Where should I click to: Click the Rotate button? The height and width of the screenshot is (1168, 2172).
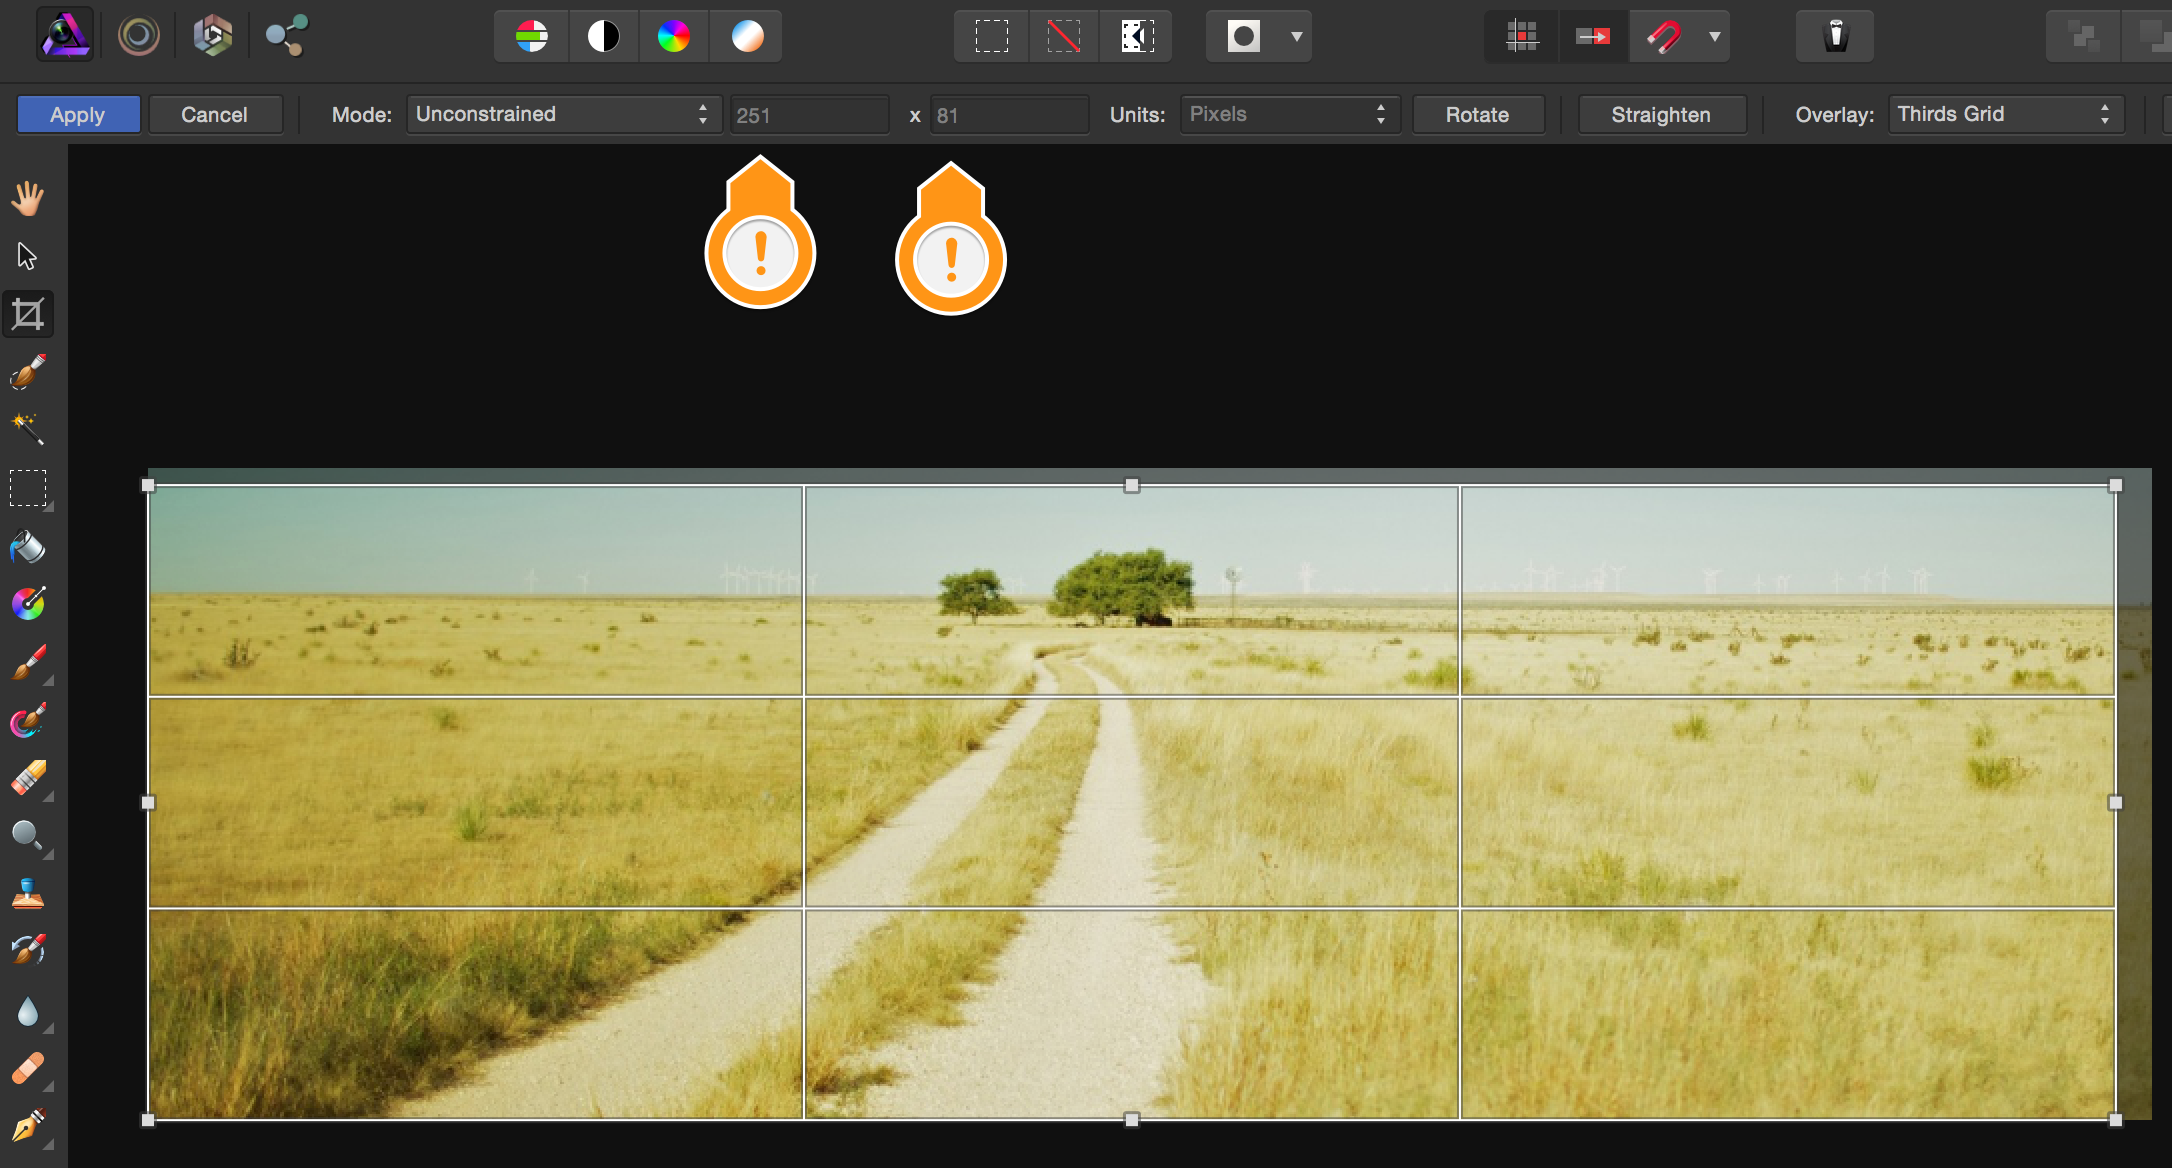1478,115
